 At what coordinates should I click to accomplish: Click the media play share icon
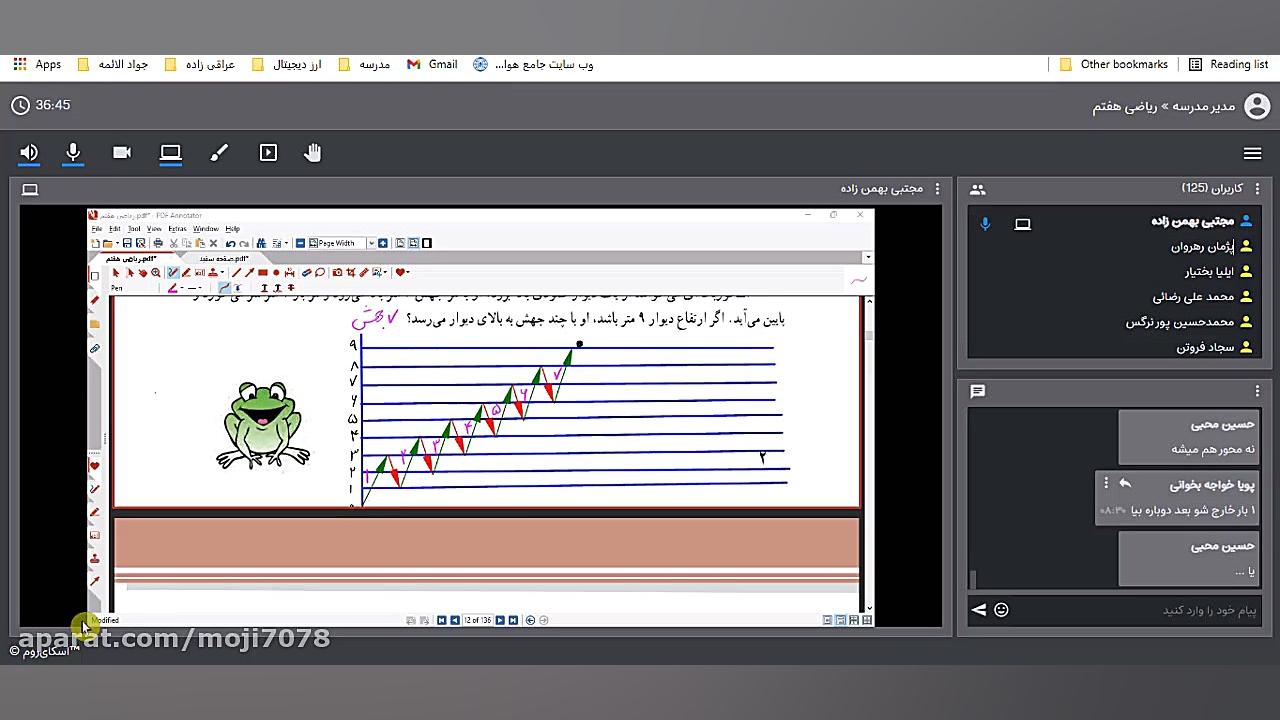(x=268, y=153)
